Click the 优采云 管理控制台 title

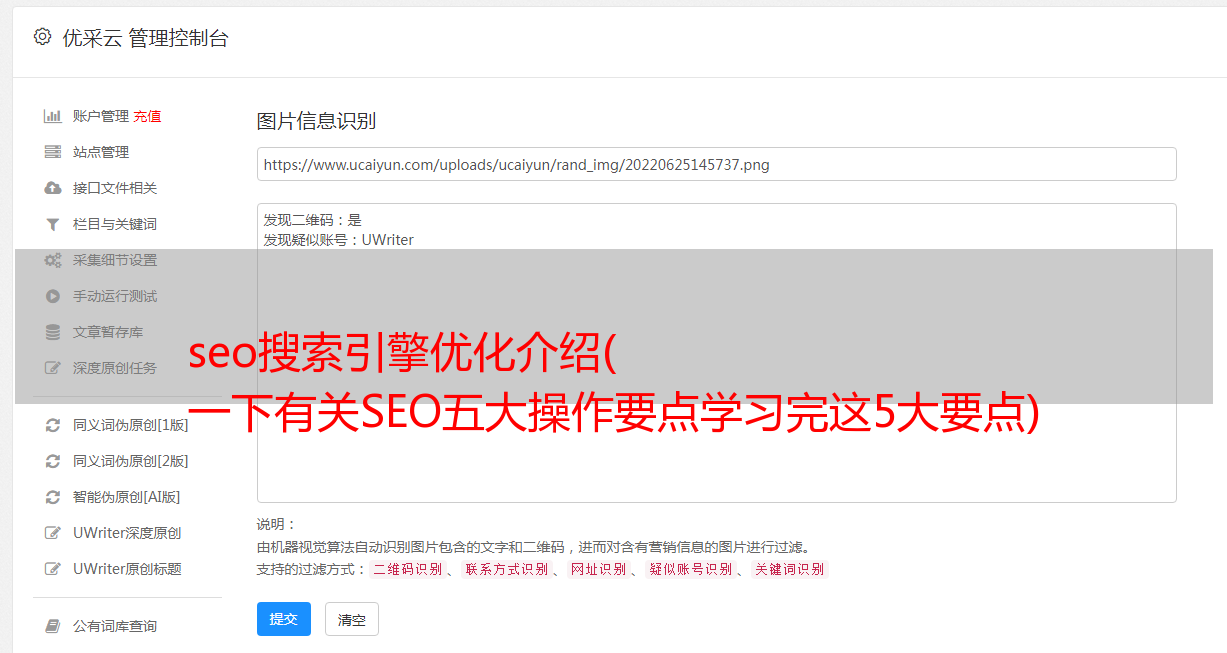tap(145, 38)
